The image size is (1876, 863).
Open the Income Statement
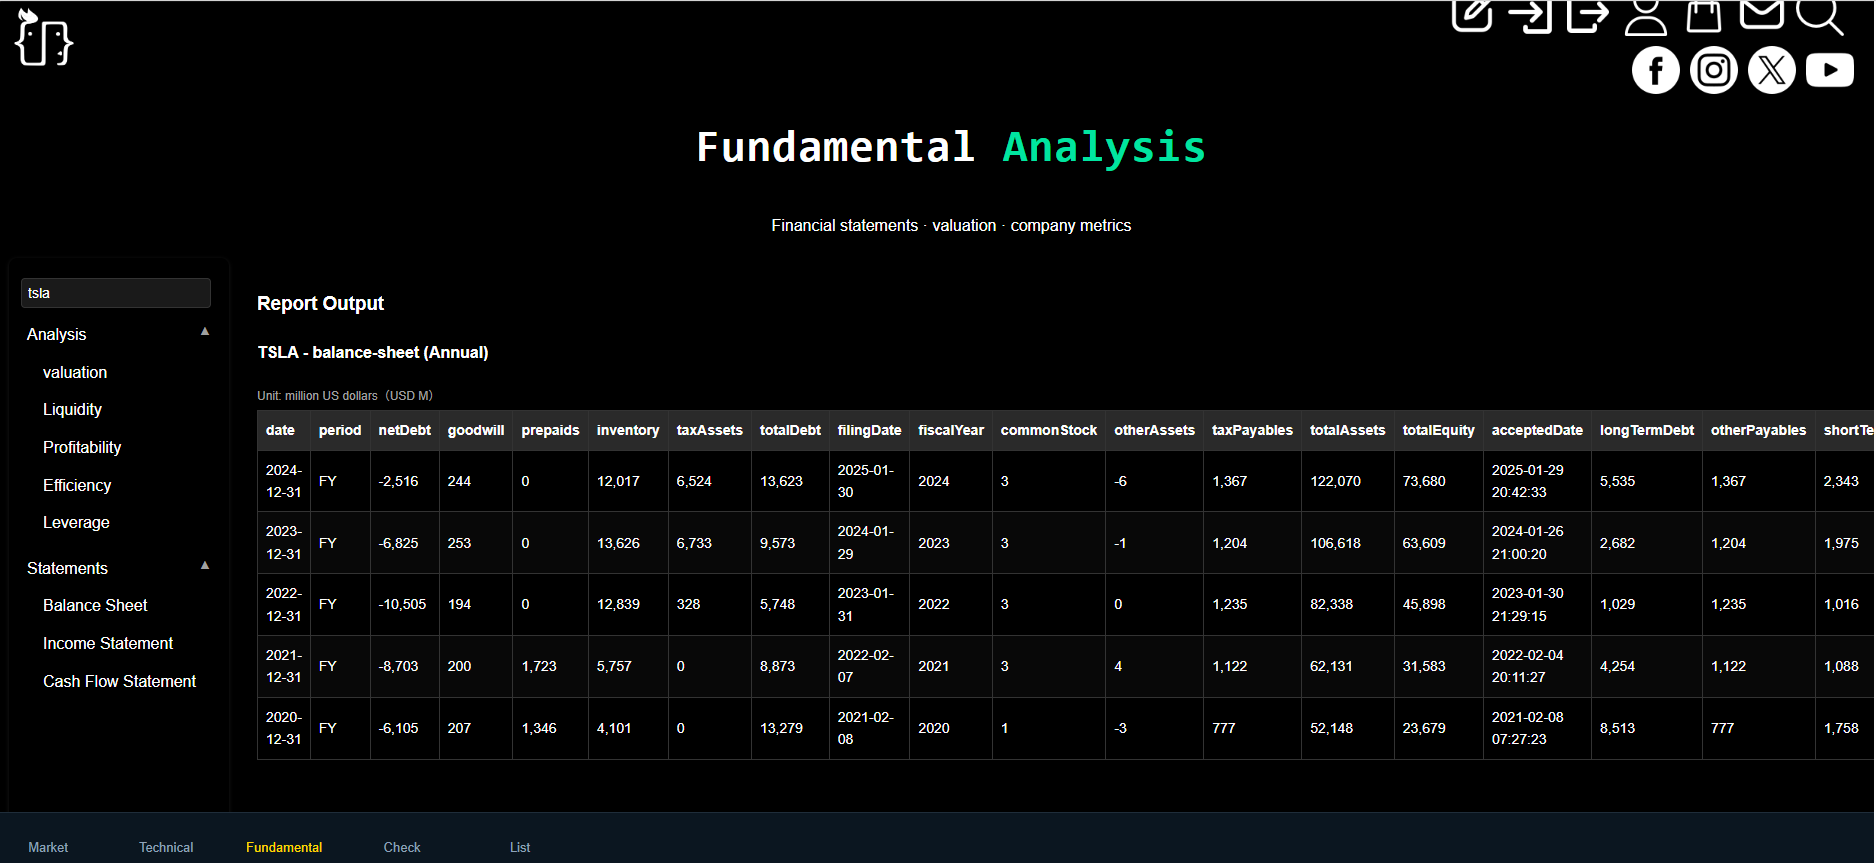[x=108, y=643]
